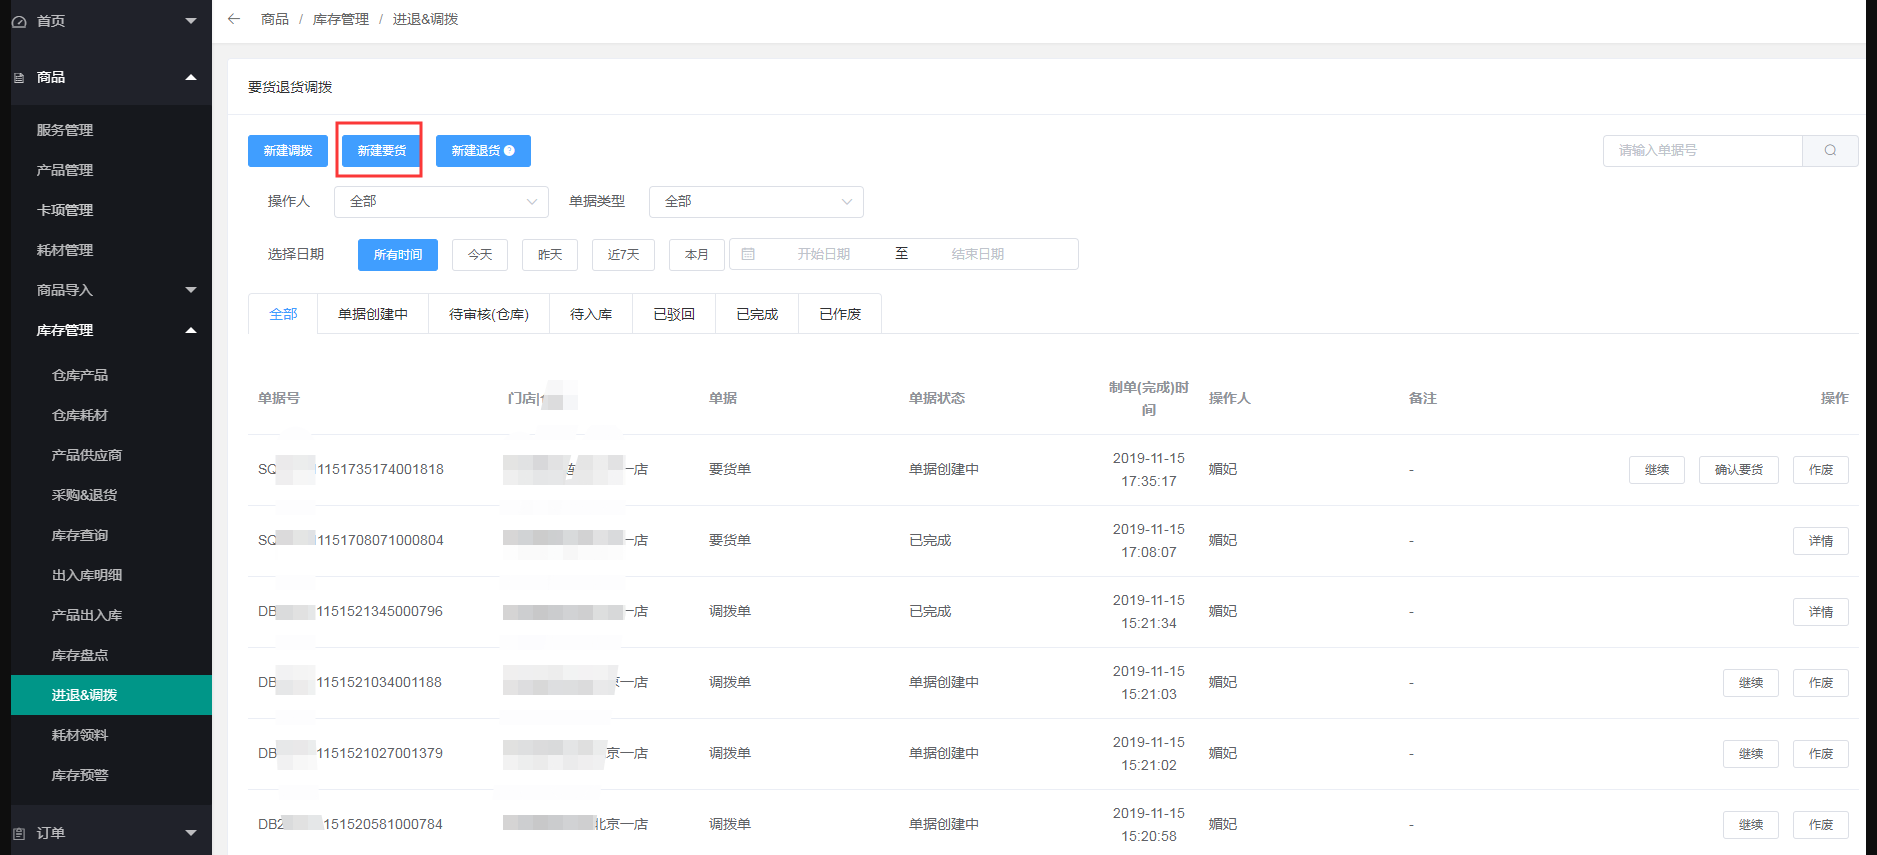Image resolution: width=1877 pixels, height=855 pixels.
Task: Switch to the 已完成 tab
Action: (757, 314)
